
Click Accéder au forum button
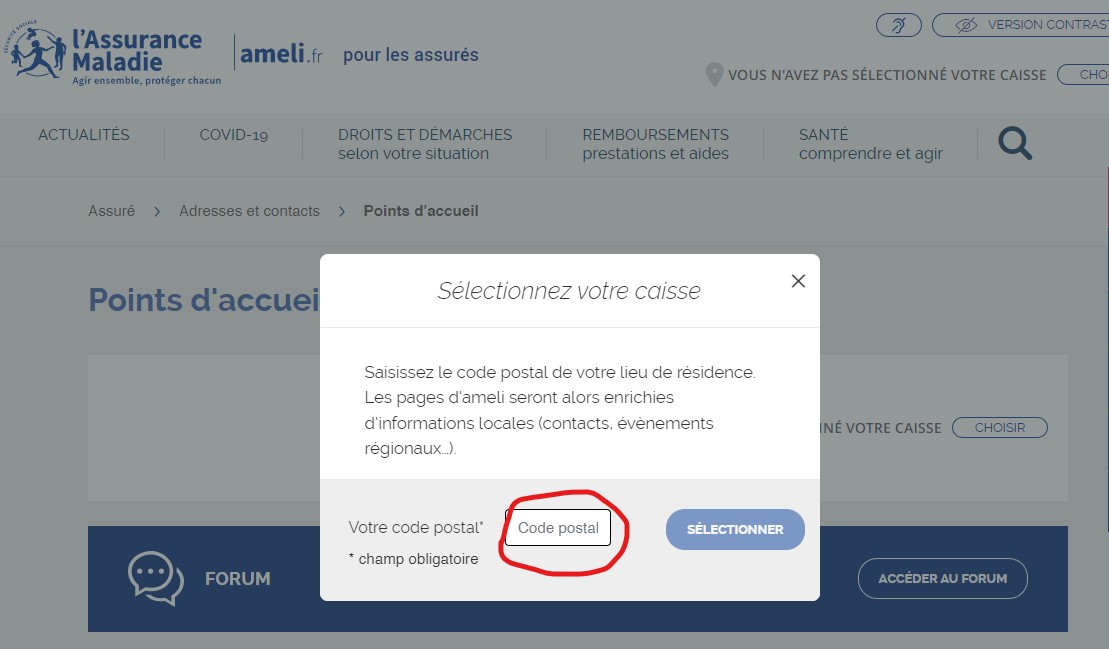click(x=942, y=578)
